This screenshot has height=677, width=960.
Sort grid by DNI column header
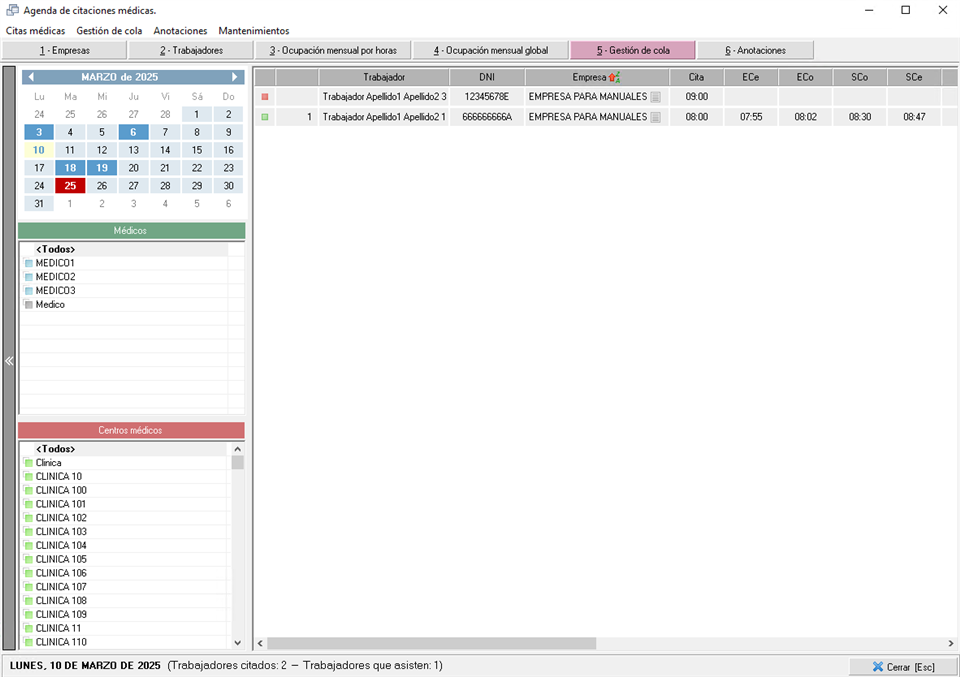[487, 77]
